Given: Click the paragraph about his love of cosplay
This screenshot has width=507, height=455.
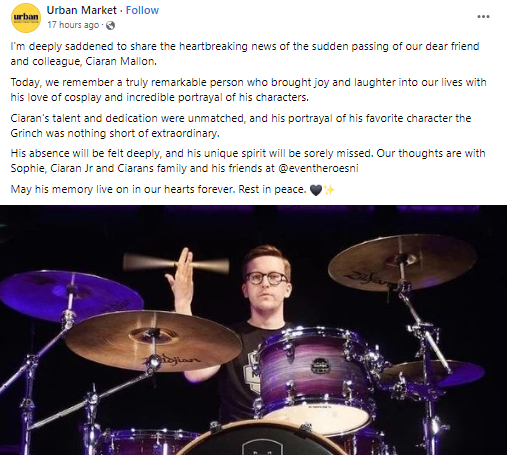Looking at the screenshot, I should point(248,90).
